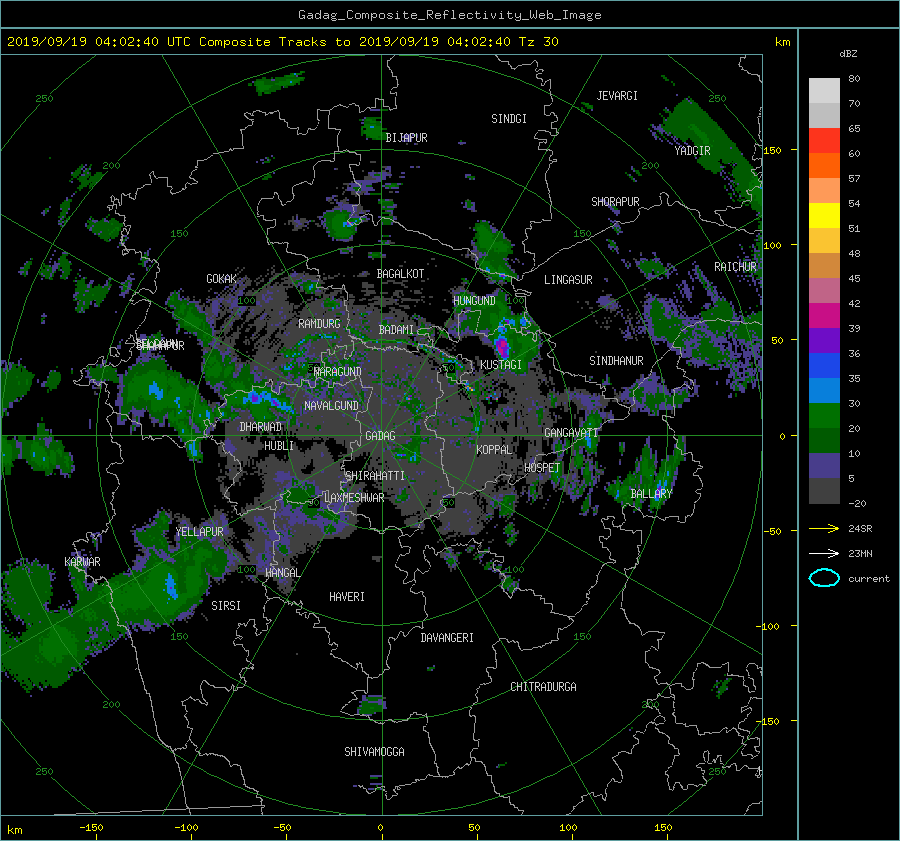Click the RAMDURG city label

[319, 324]
